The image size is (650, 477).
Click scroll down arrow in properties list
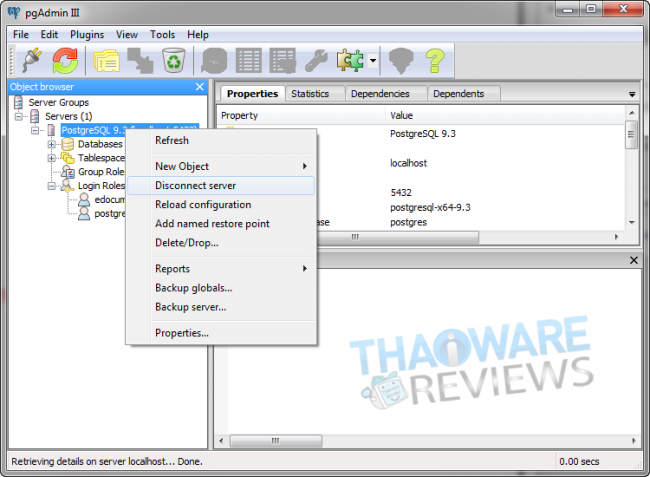pos(631,223)
